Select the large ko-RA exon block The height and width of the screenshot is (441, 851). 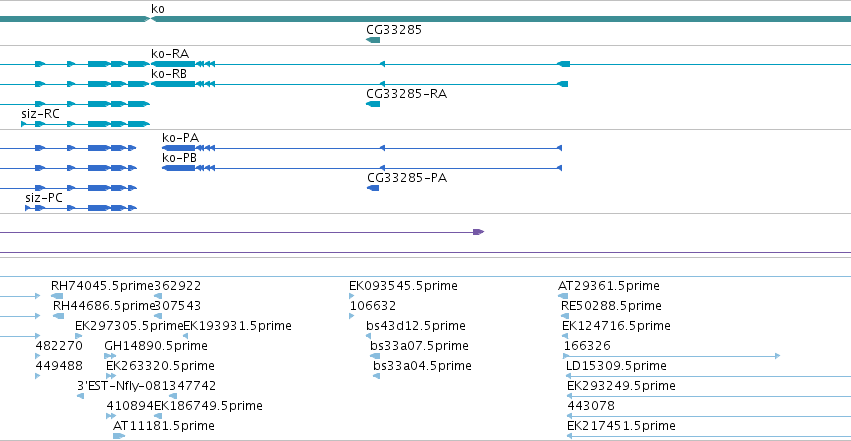click(173, 64)
